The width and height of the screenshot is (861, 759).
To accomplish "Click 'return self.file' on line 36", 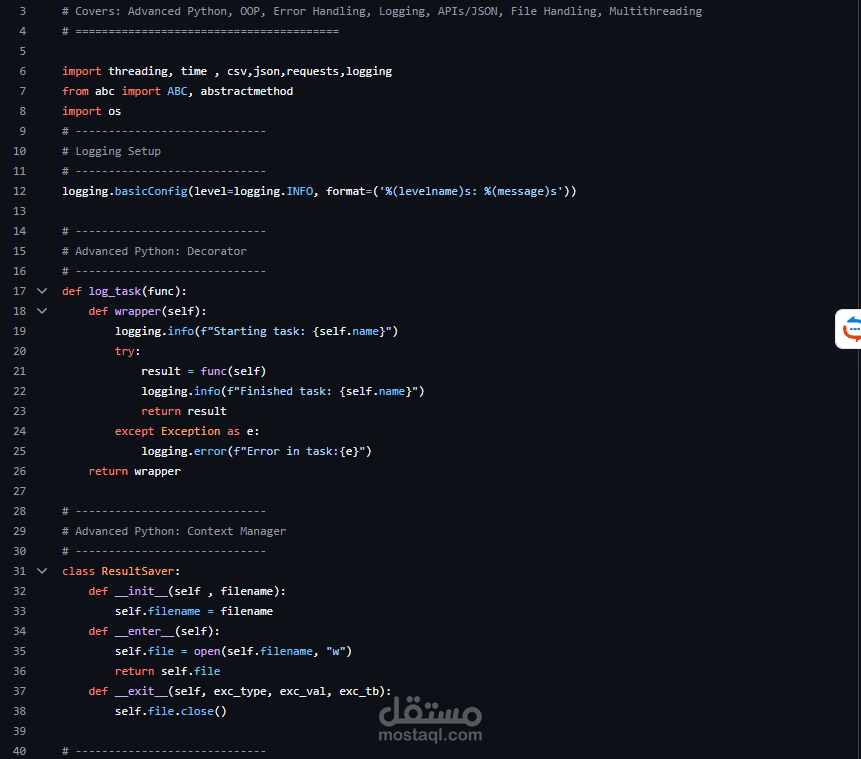I will click(167, 671).
